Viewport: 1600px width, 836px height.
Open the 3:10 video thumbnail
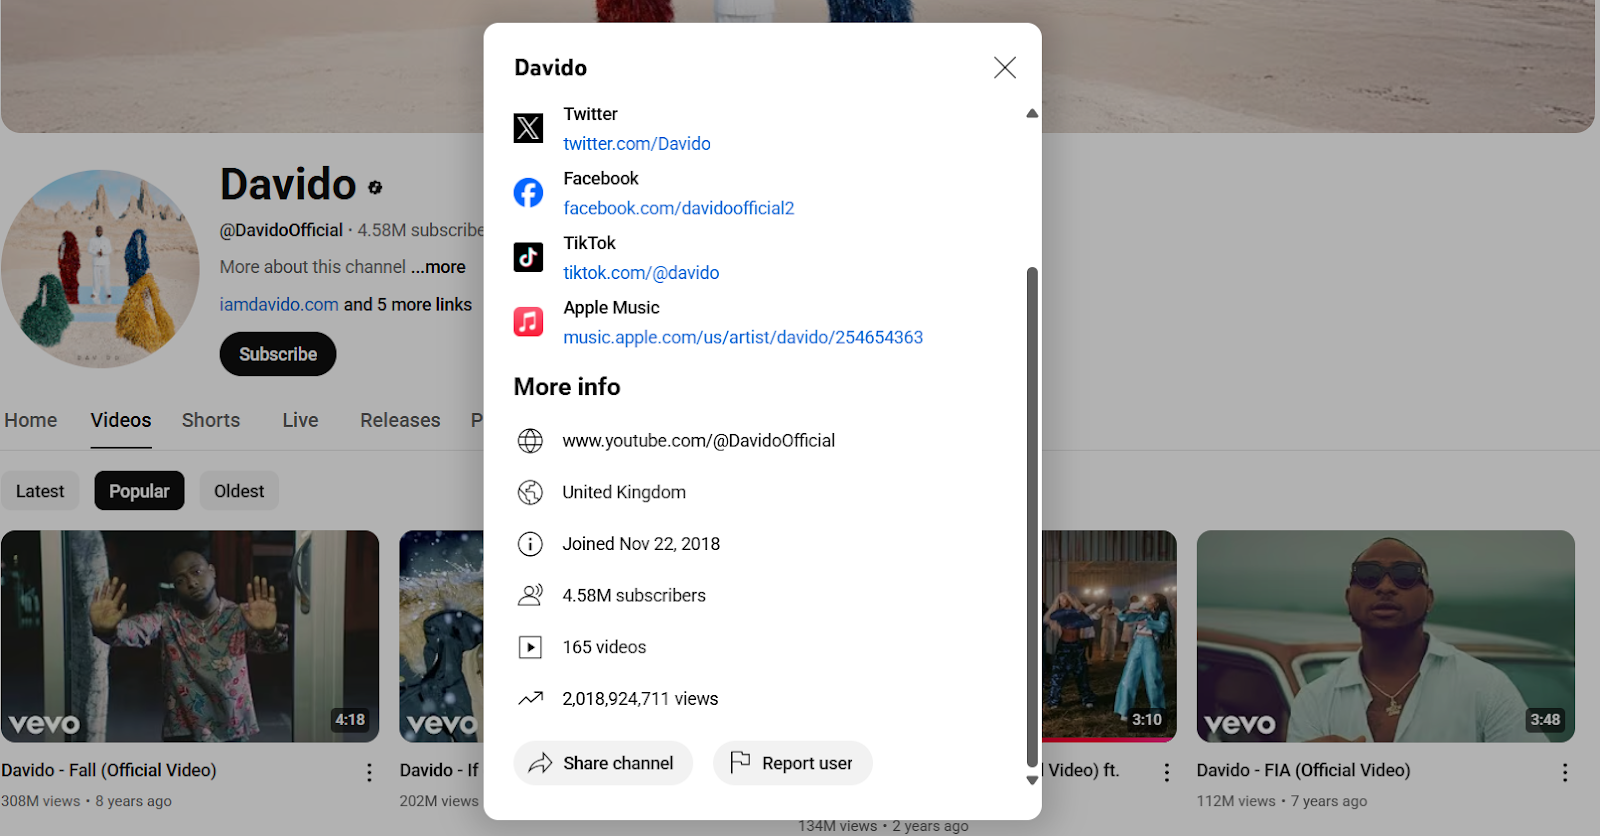1109,636
